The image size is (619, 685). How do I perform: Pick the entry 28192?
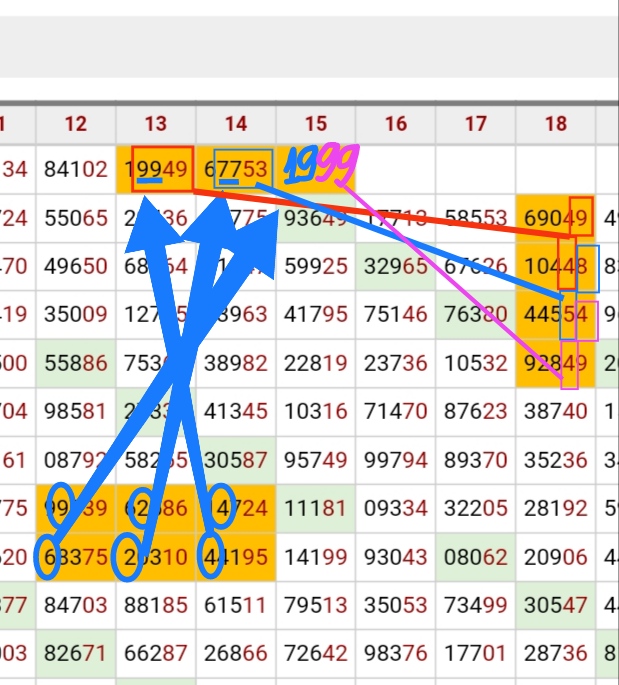pos(556,509)
